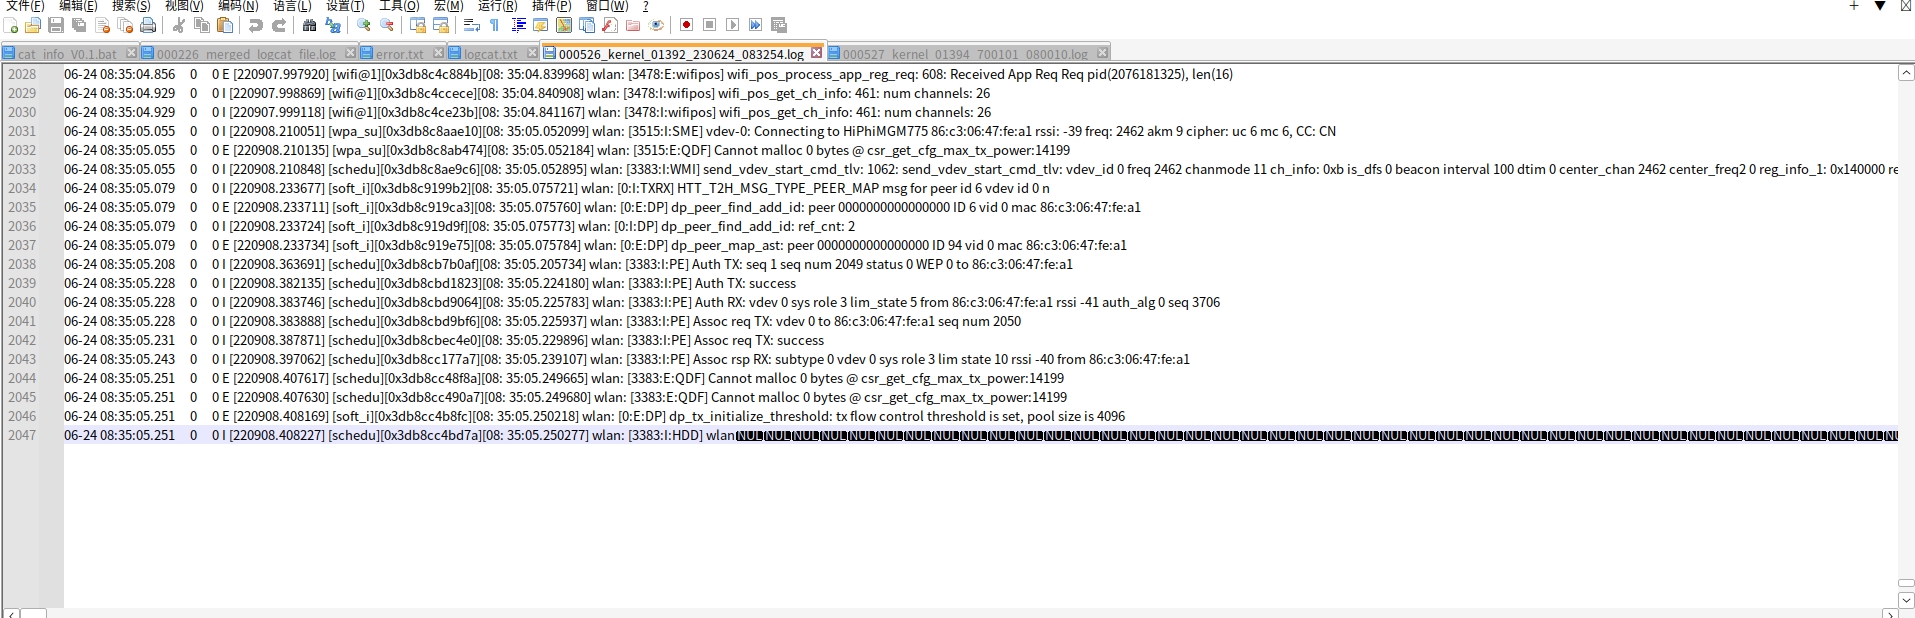Click the horizontal scrollbar left arrow
1915x618 pixels.
[x=10, y=613]
